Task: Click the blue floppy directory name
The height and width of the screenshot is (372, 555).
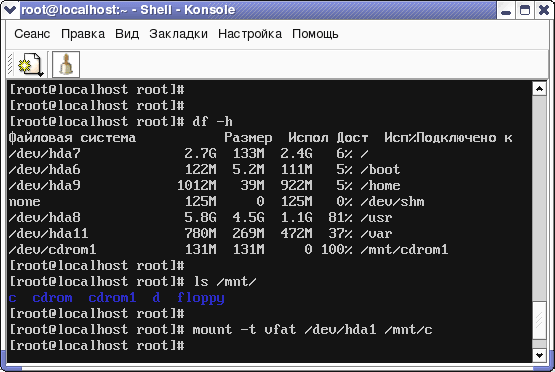Action: [201, 298]
